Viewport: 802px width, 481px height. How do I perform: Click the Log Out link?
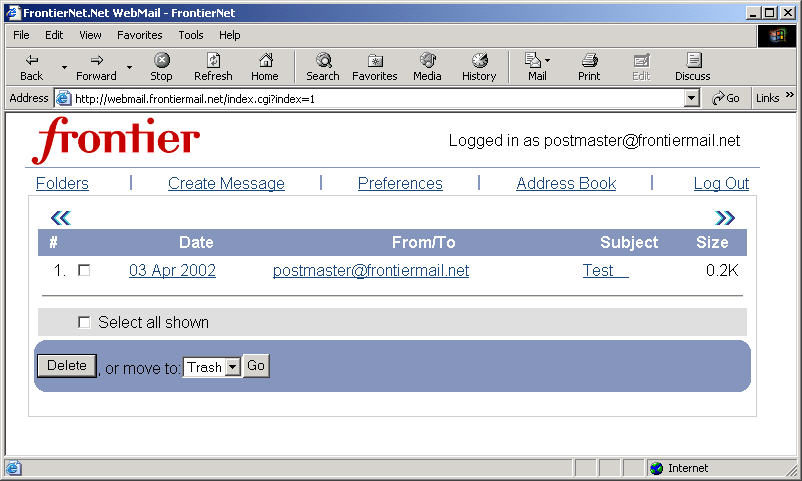coord(721,183)
